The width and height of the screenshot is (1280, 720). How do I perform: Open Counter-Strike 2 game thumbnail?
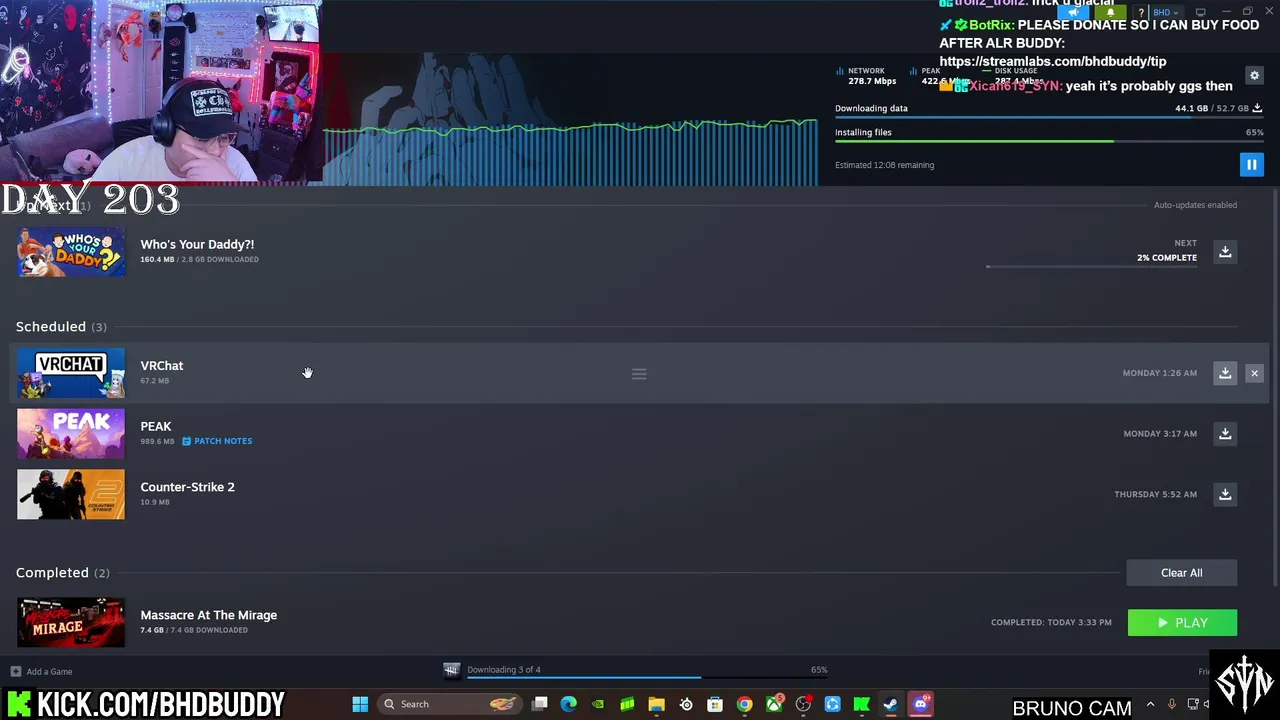(71, 494)
